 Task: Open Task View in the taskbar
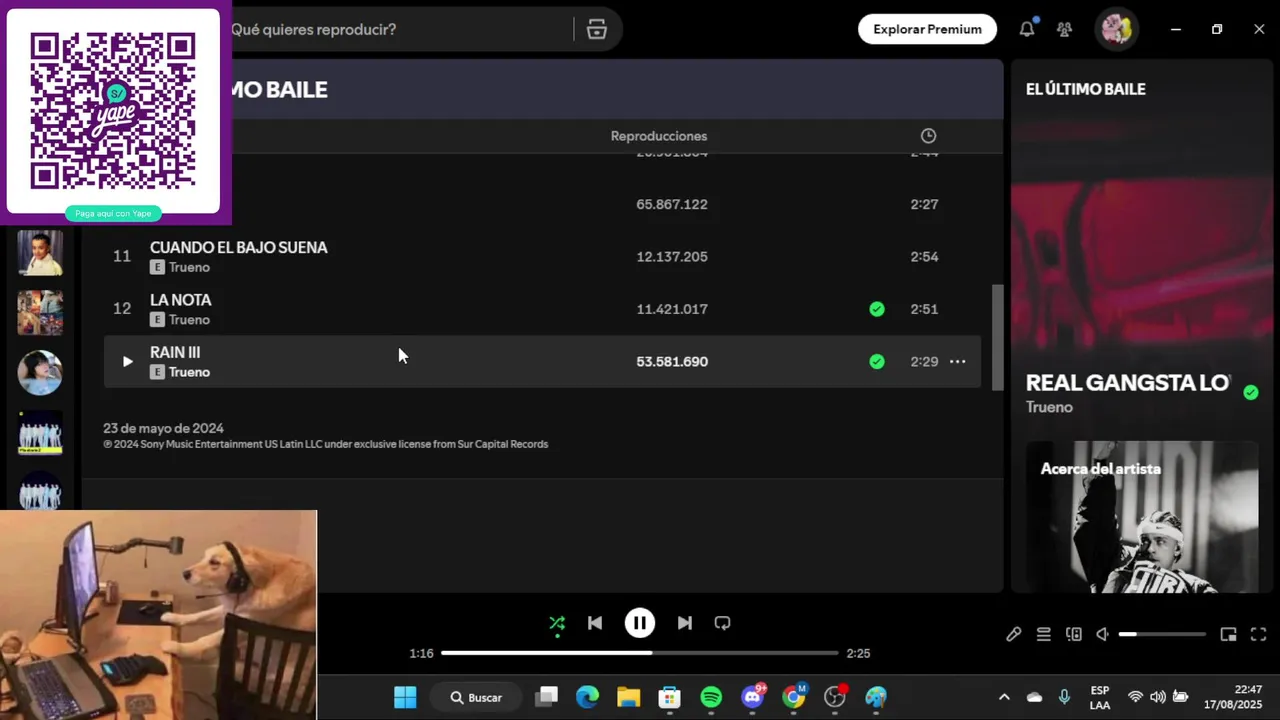click(x=546, y=697)
